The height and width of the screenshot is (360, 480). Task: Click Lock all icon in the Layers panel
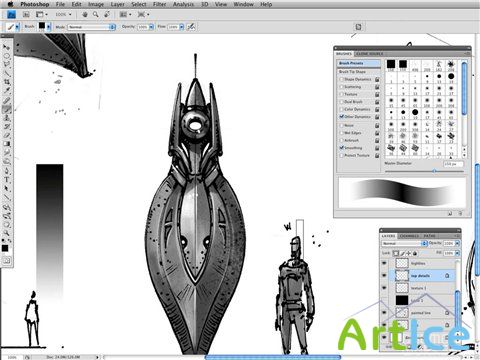pyautogui.click(x=415, y=253)
